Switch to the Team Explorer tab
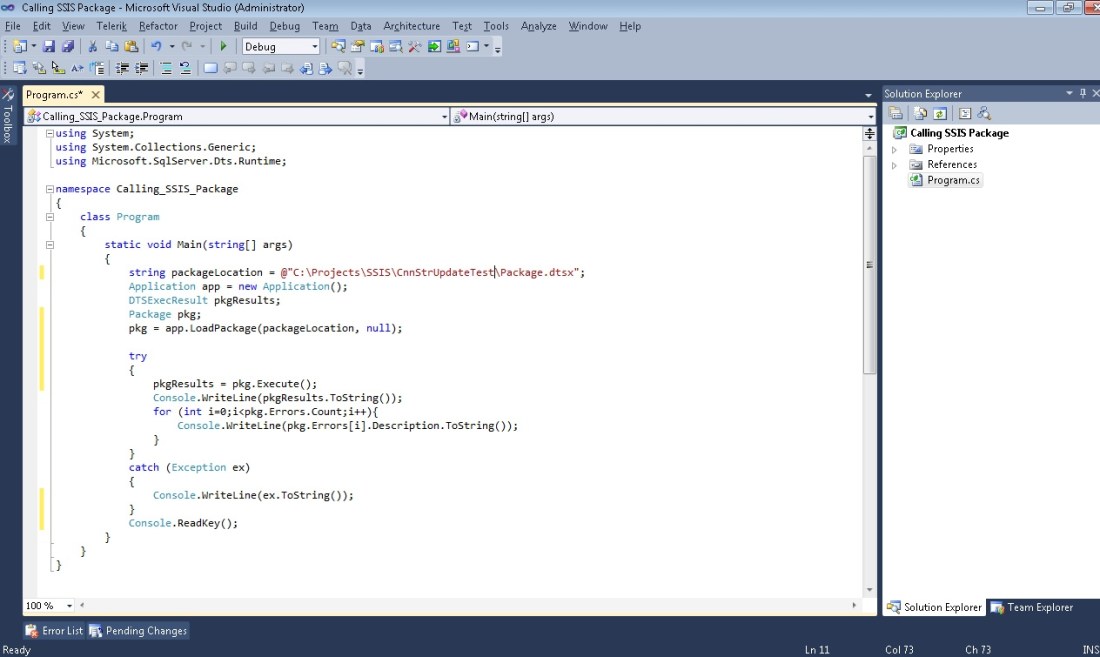 point(1032,607)
